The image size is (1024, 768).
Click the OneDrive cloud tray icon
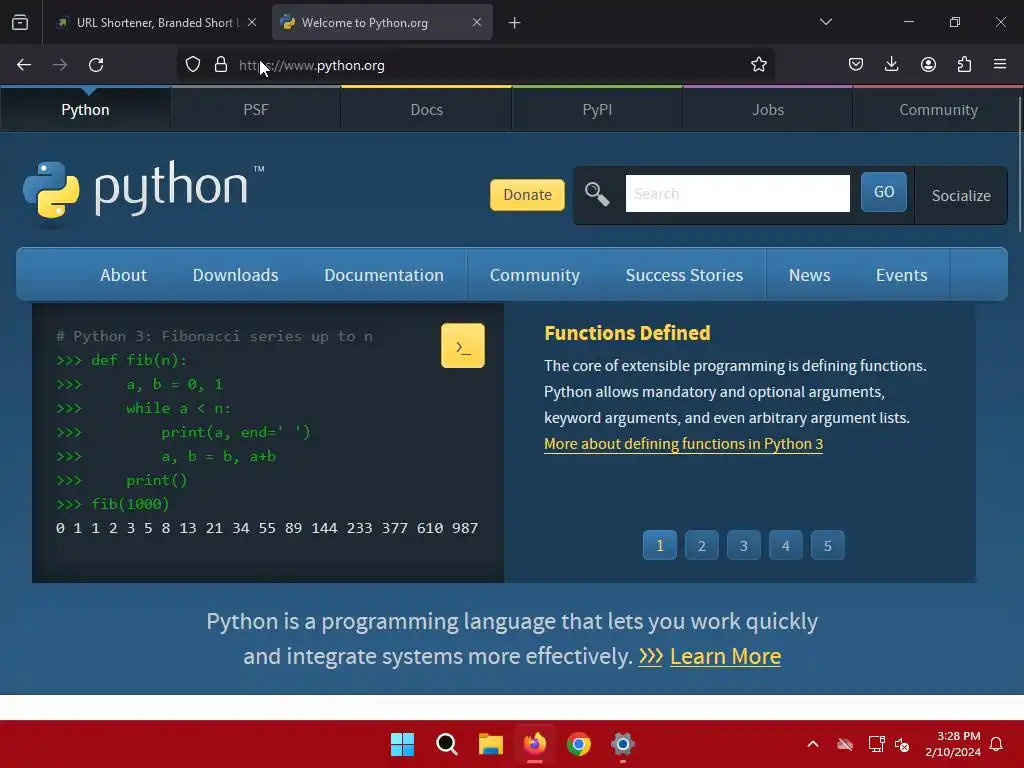coord(844,744)
